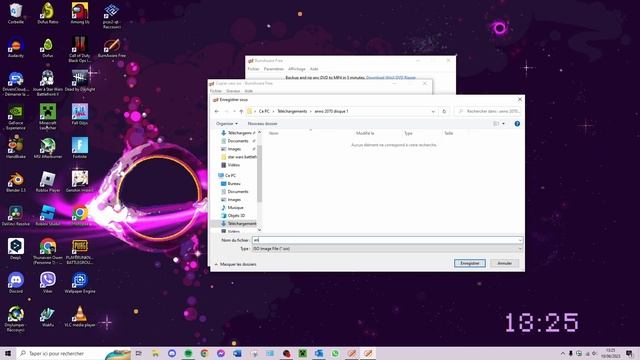Open the Among Us desktop icon

pyautogui.click(x=80, y=13)
